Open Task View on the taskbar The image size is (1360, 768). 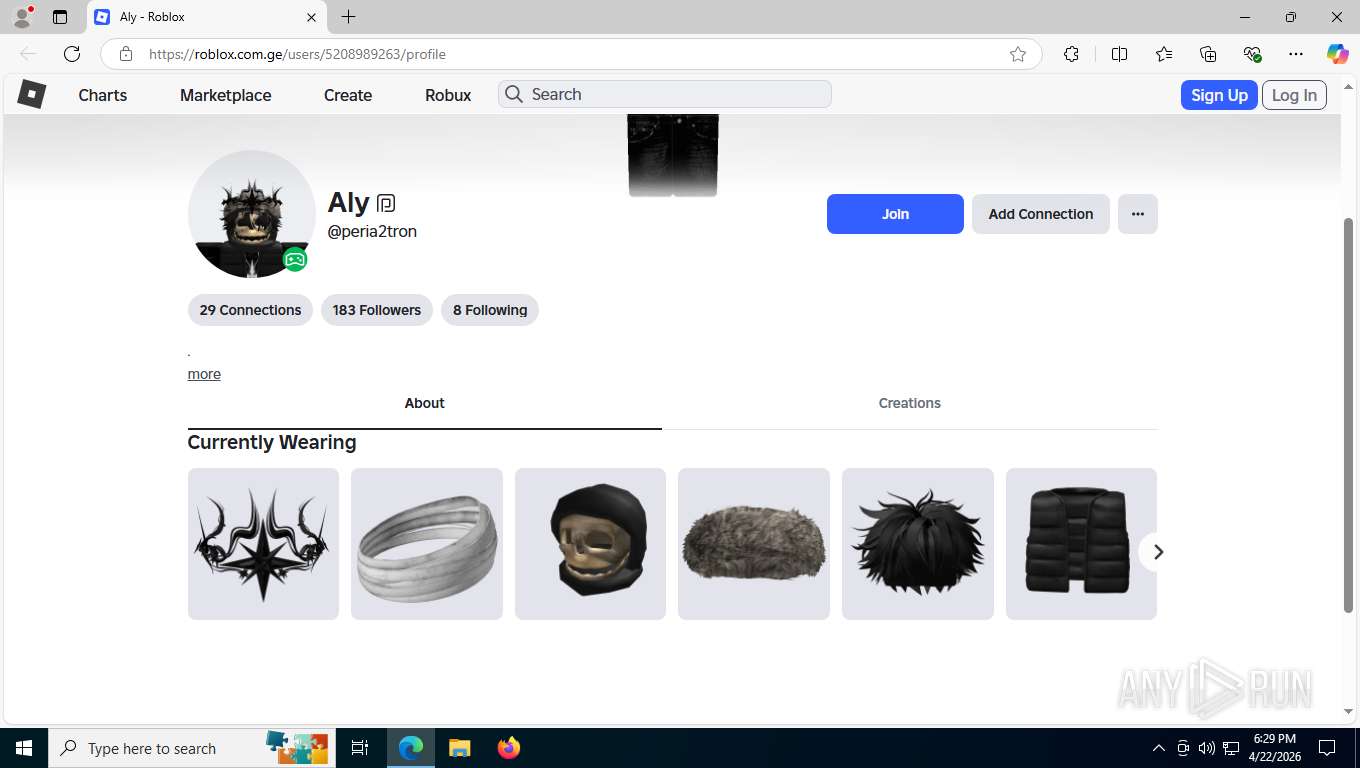click(x=360, y=748)
